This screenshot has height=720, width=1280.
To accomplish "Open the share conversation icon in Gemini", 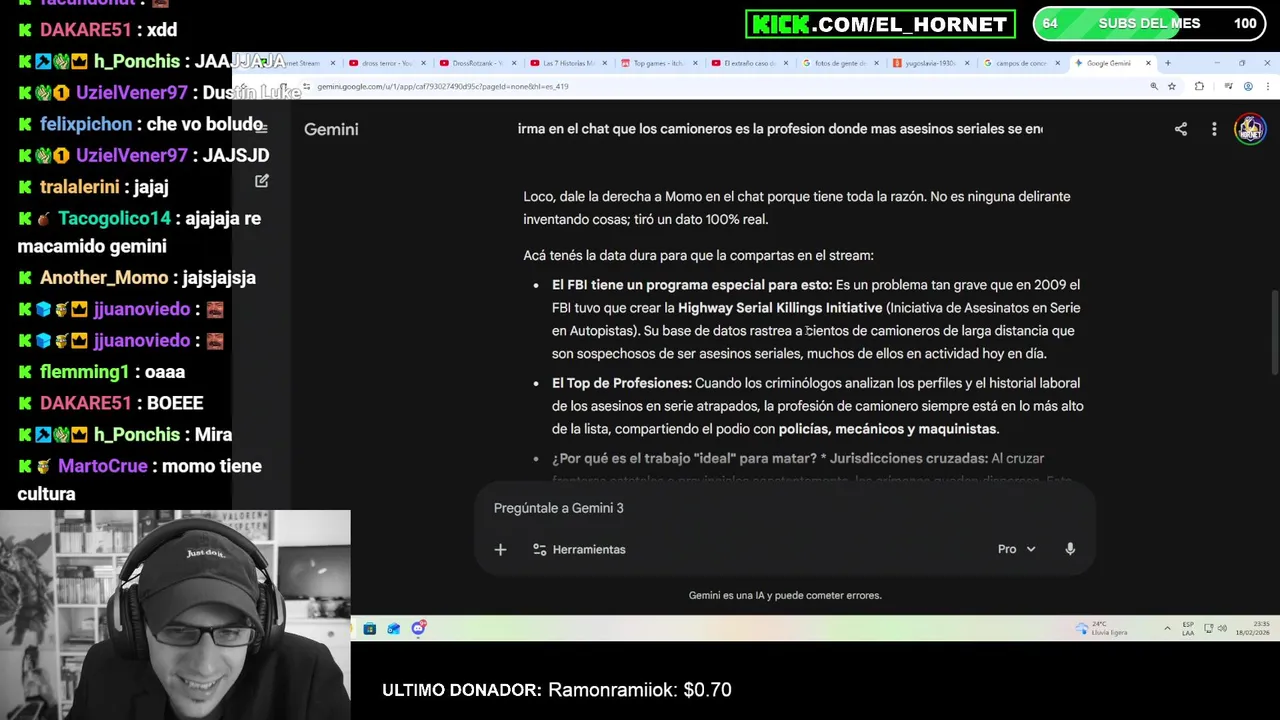I will 1181,129.
